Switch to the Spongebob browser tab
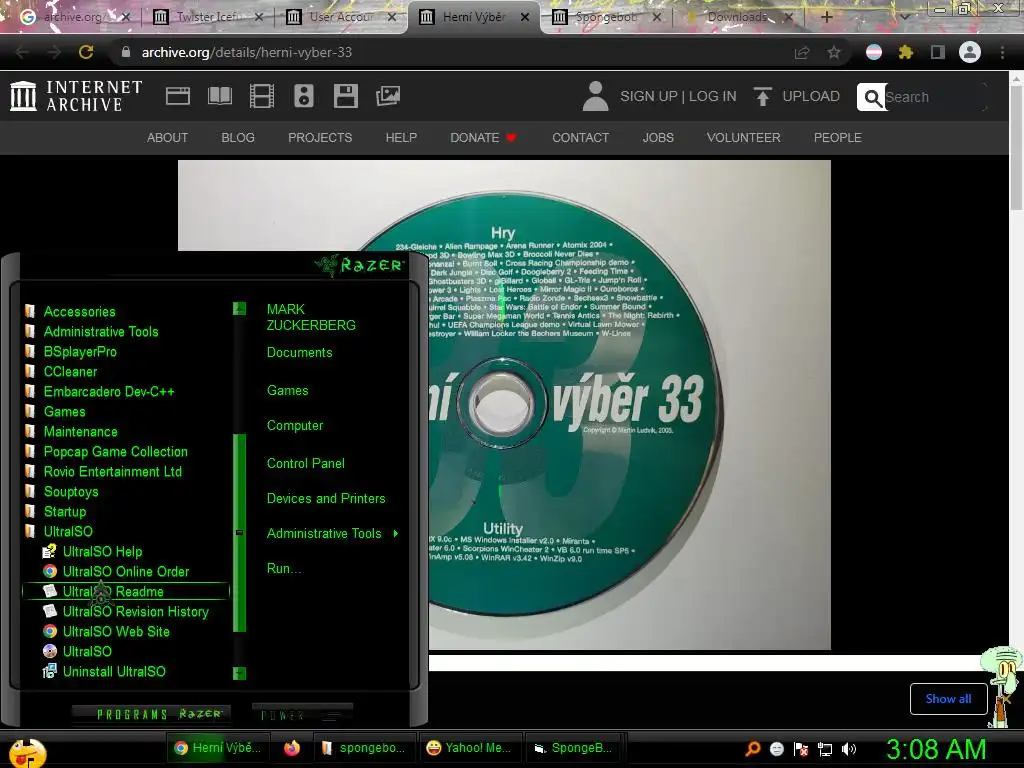This screenshot has width=1024, height=768. 606,17
